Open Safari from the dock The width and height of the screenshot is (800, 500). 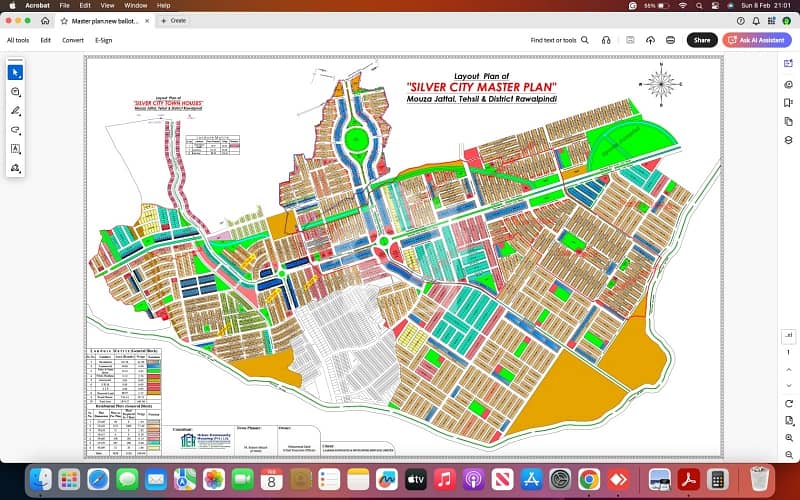(98, 480)
